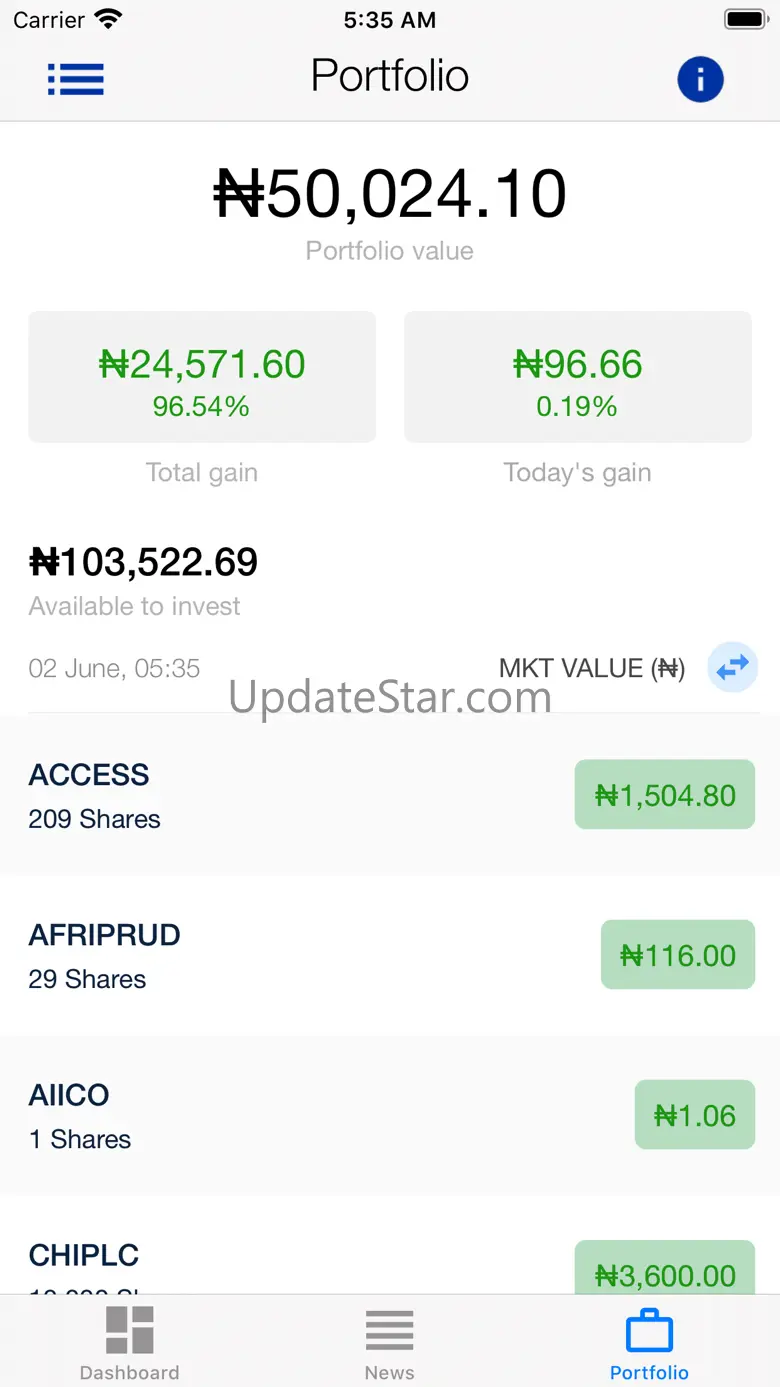
Task: Tap the ₦50,024.10 portfolio value
Action: (390, 194)
